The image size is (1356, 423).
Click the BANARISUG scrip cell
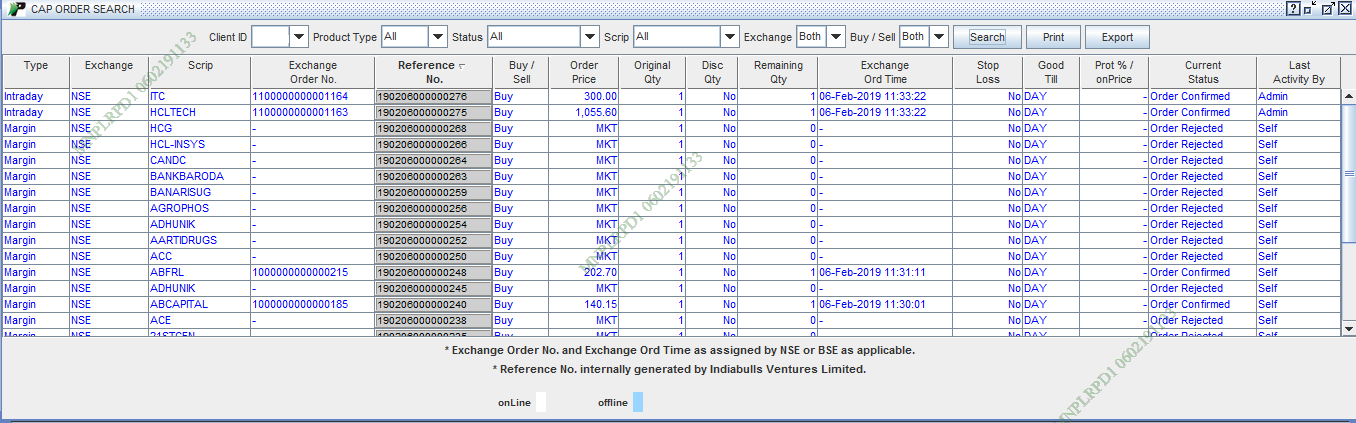tap(198, 193)
